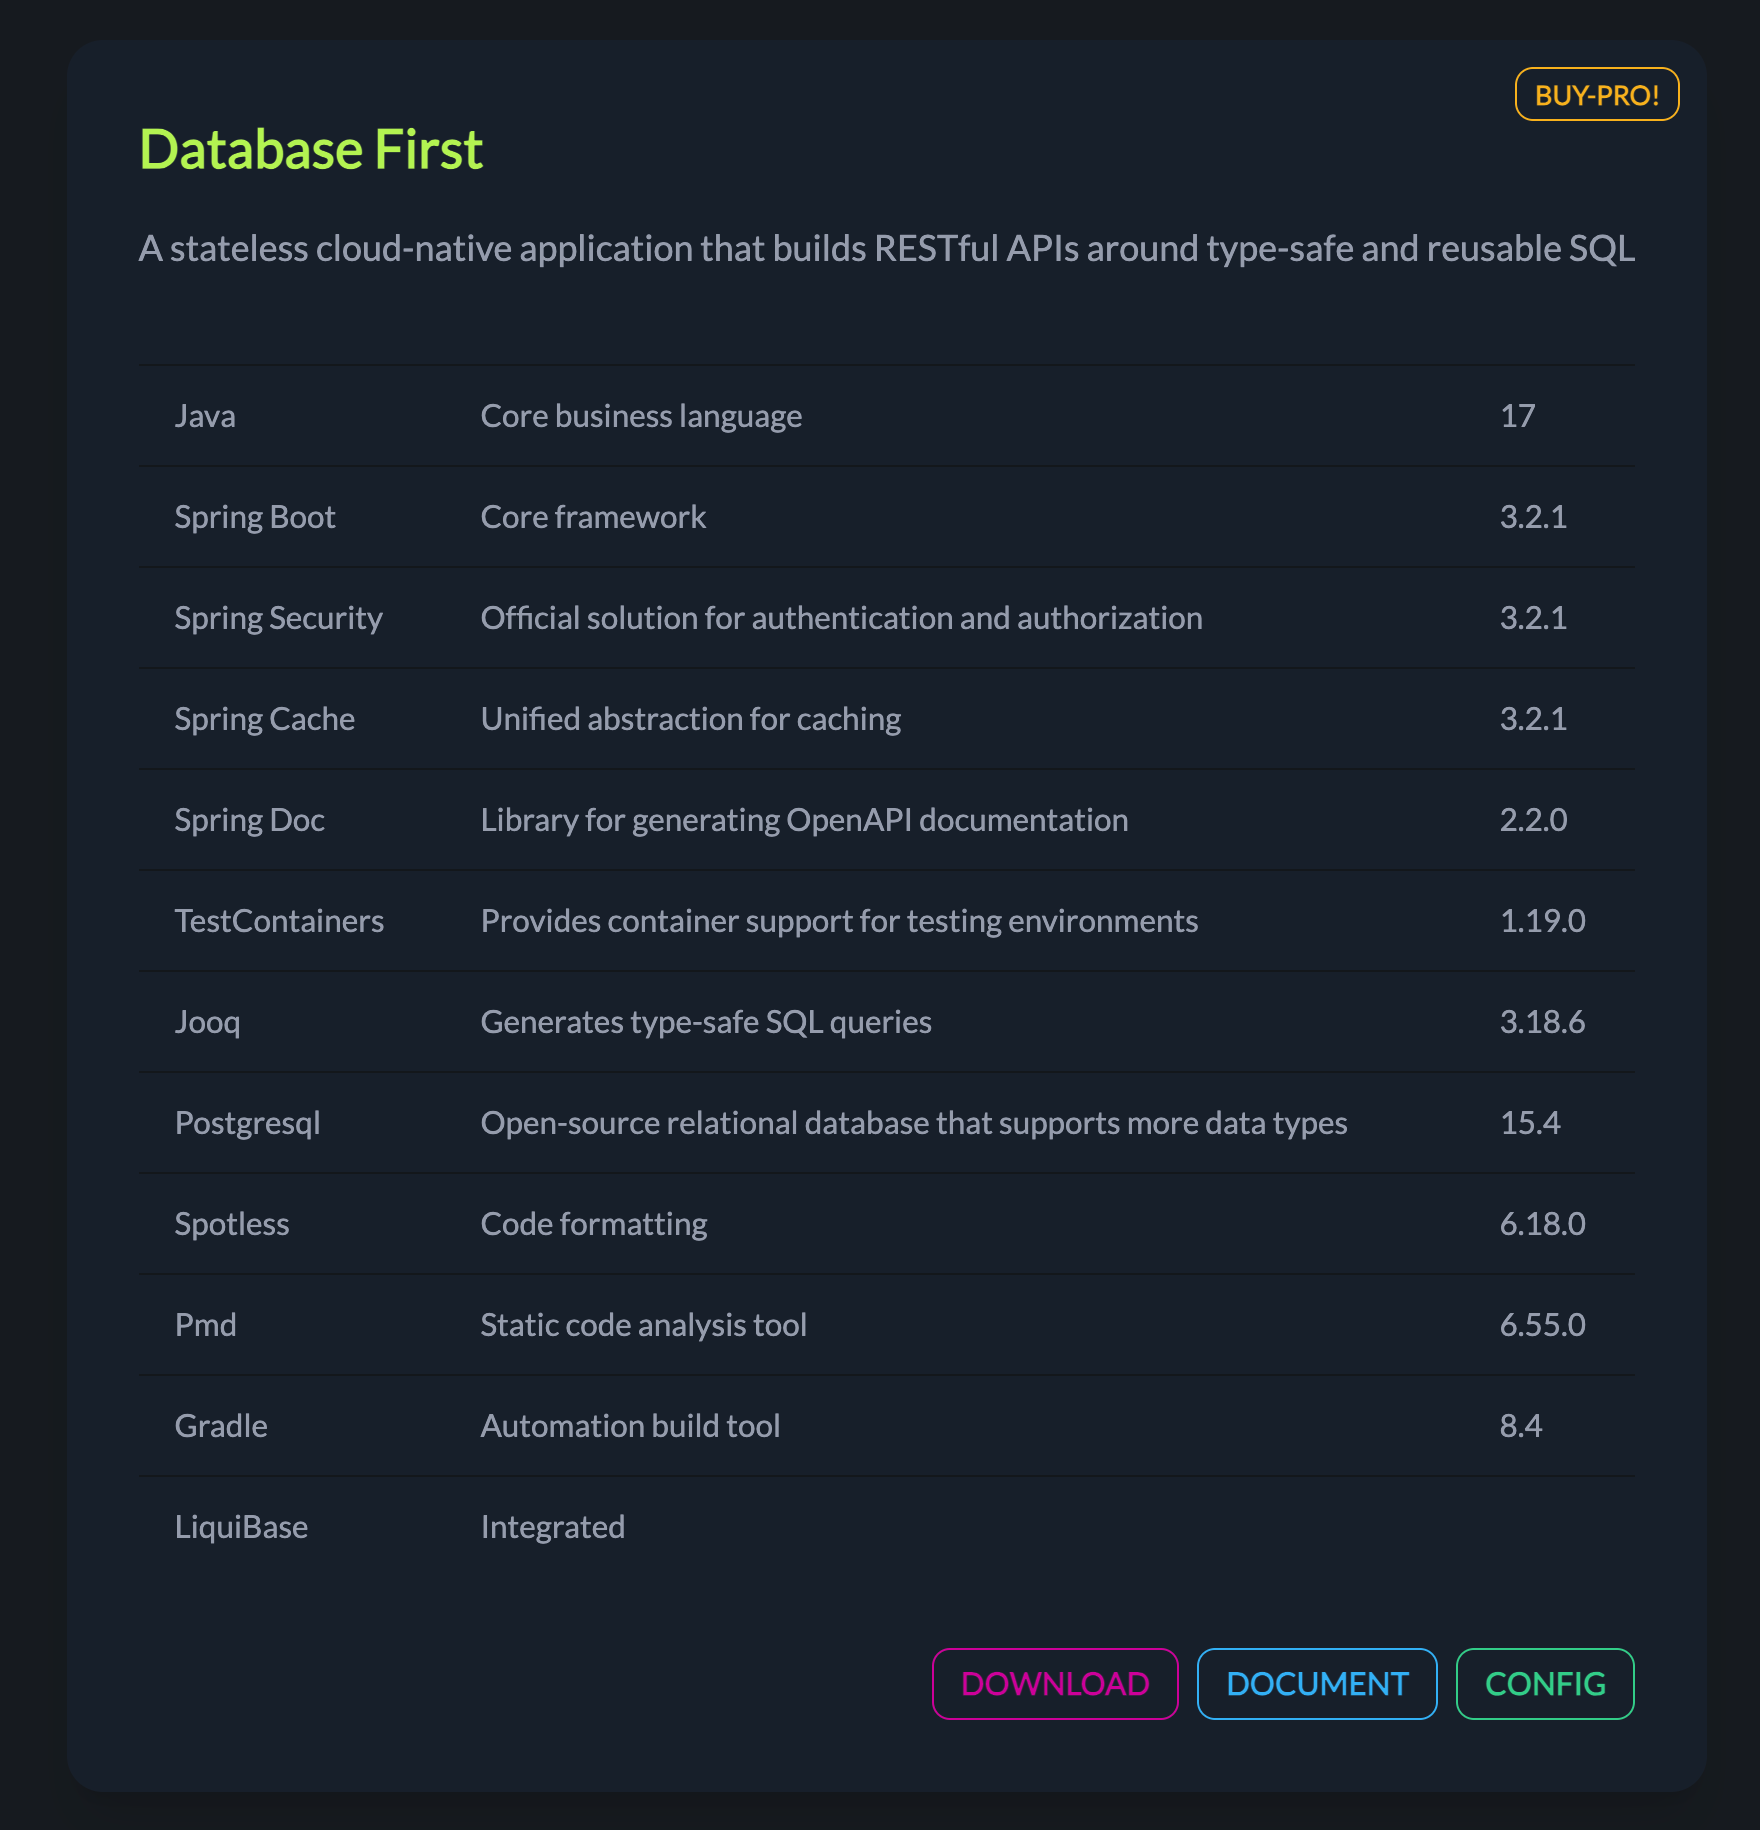
Task: Click Spring Security version 3.2.1
Action: [x=1533, y=618]
